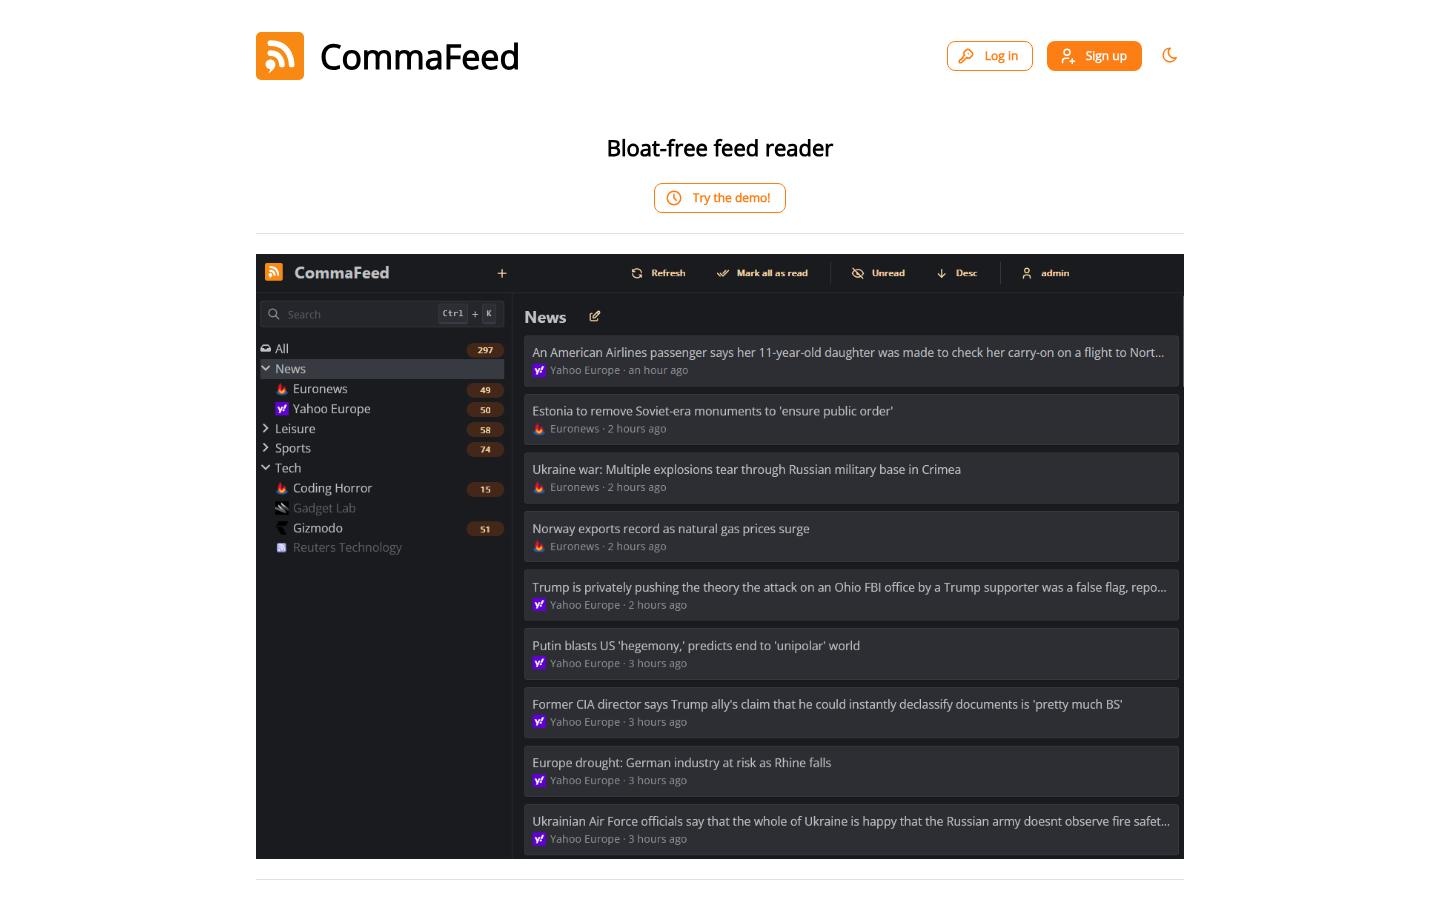Click the Log in button
The image size is (1440, 900).
(x=990, y=56)
